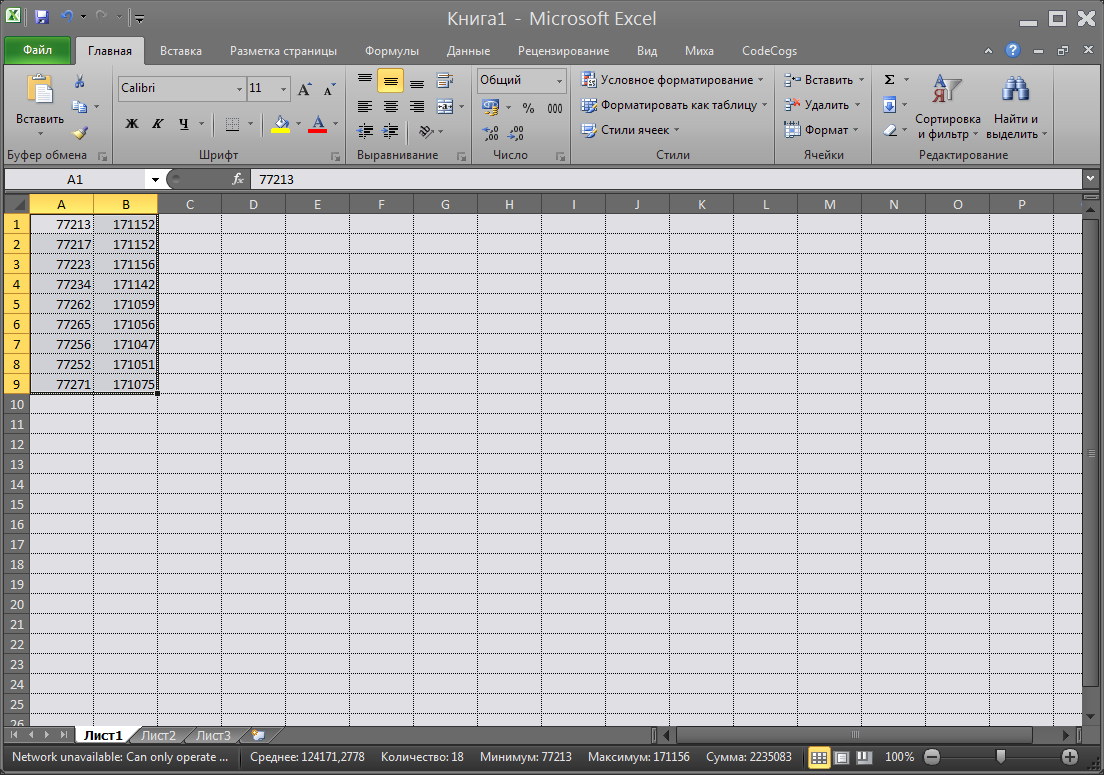Screen dimensions: 1104x775
Task: Open the Формулы ribbon tab
Action: tap(391, 51)
